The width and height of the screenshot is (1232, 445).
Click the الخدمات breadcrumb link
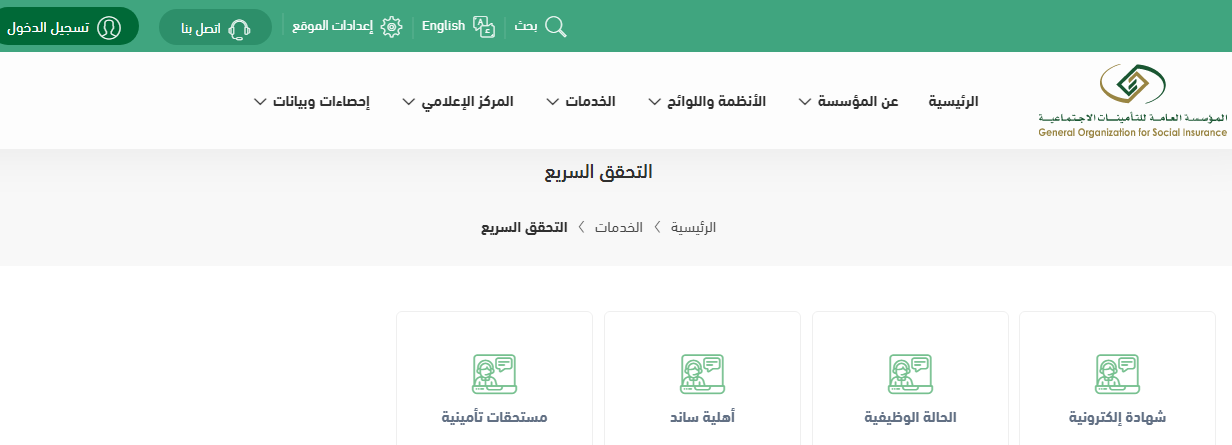click(x=619, y=227)
